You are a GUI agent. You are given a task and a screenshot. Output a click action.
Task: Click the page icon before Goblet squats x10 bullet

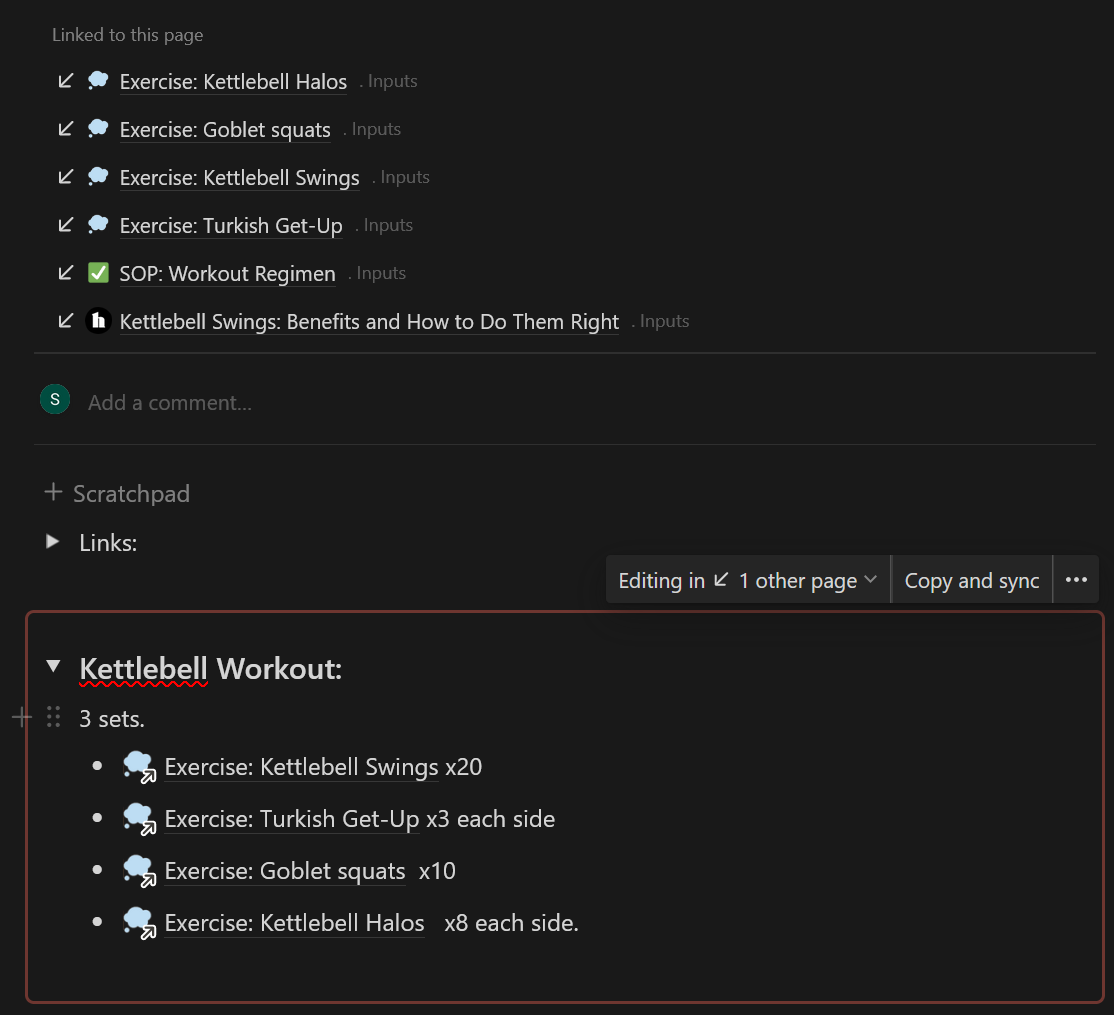point(139,871)
